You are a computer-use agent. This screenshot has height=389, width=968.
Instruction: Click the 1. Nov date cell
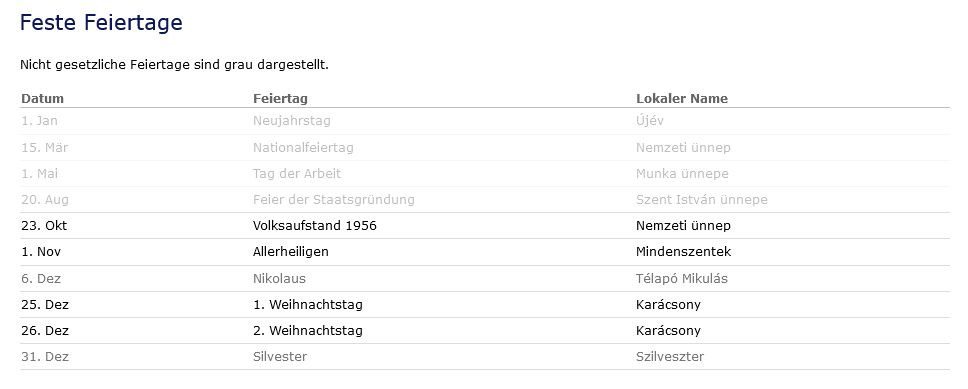(x=41, y=252)
